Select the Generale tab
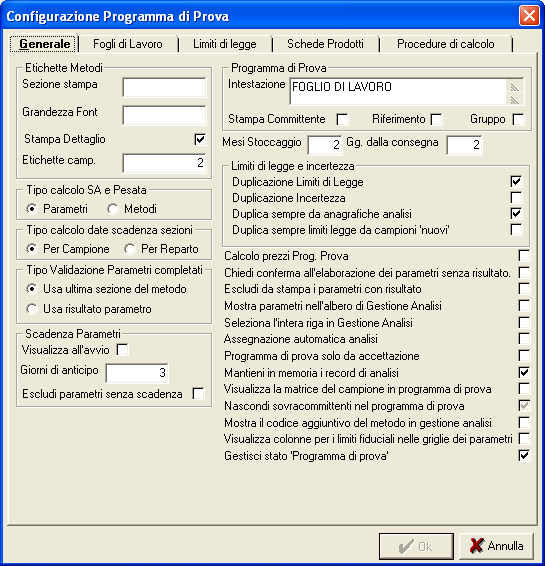This screenshot has width=545, height=566. click(x=44, y=44)
